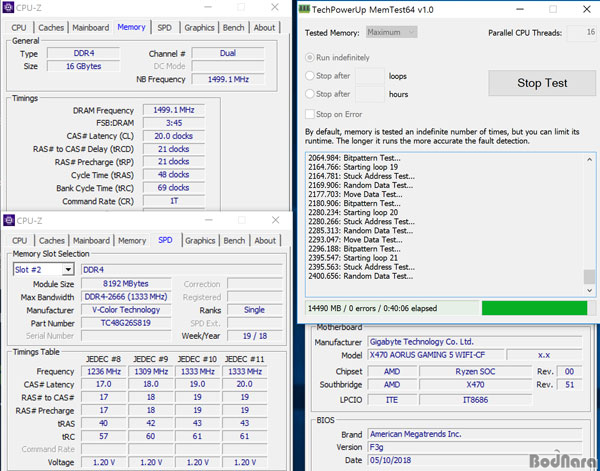Click CPU-Z app icon in Memory window title
The height and width of the screenshot is (471, 600).
click(8, 7)
